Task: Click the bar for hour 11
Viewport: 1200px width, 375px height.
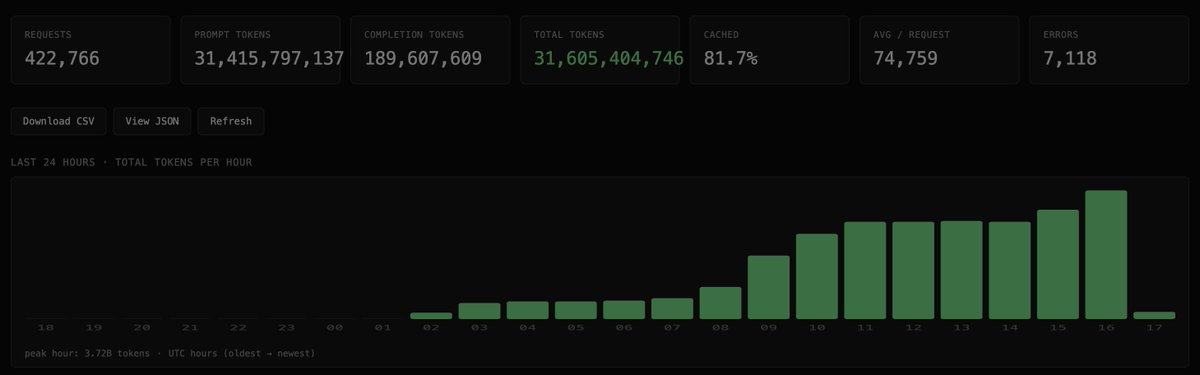Action: click(865, 270)
